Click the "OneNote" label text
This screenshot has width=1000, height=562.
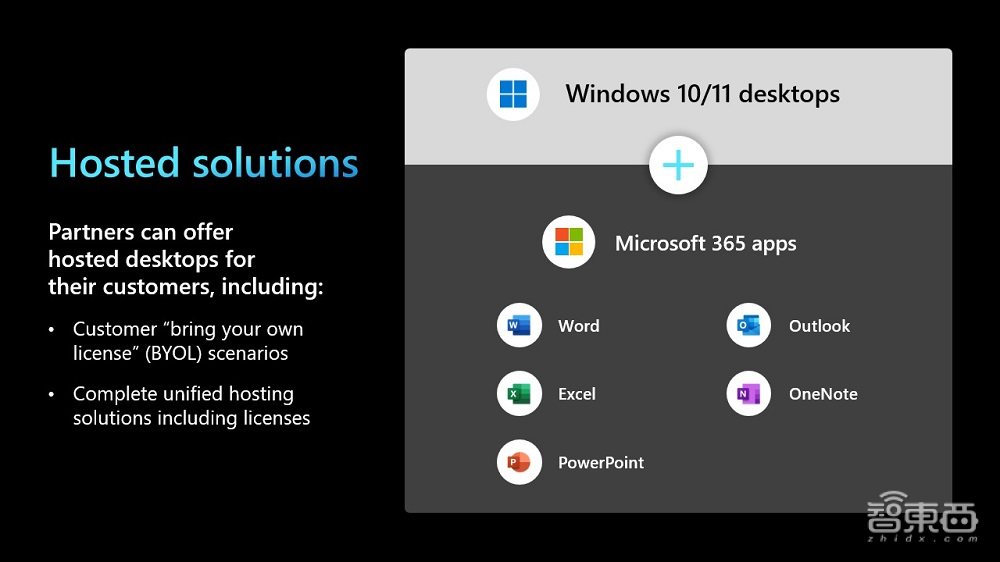(823, 394)
